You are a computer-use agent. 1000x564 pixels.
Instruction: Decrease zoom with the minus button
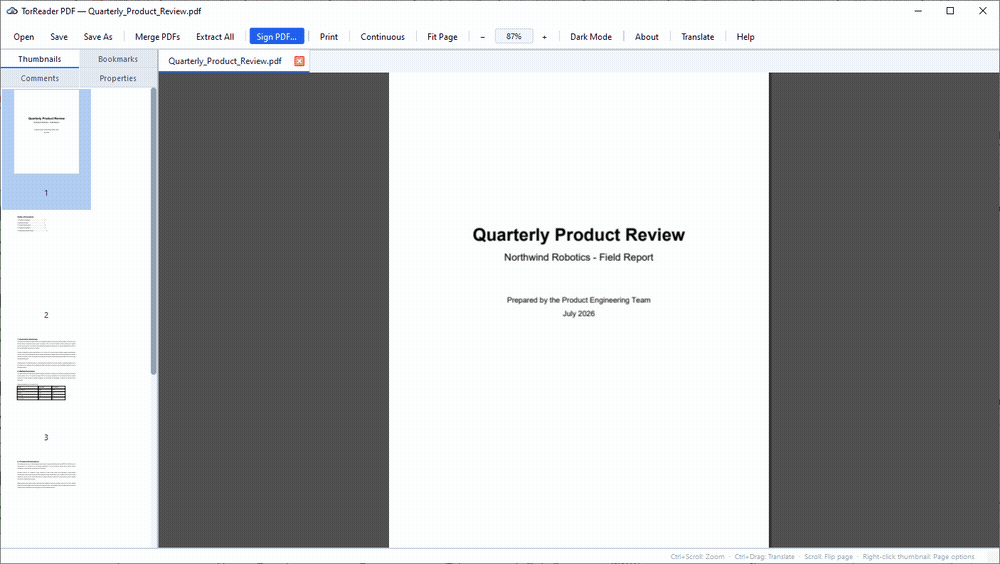click(482, 37)
